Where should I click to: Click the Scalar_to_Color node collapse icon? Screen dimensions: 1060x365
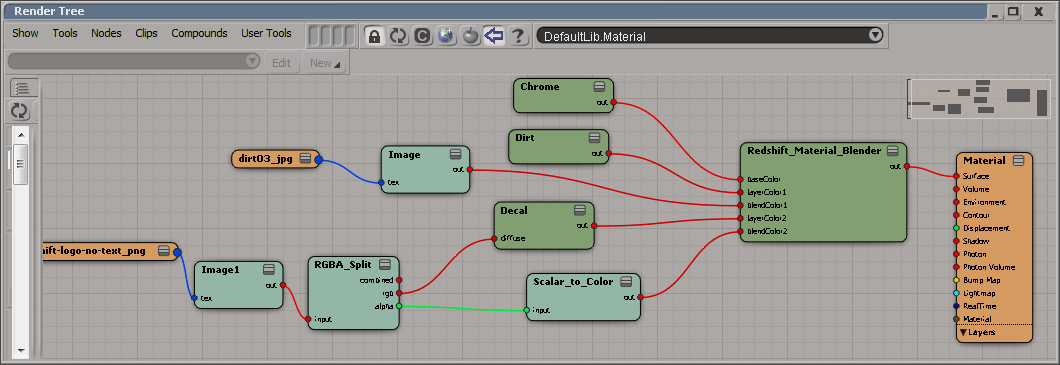tap(626, 281)
